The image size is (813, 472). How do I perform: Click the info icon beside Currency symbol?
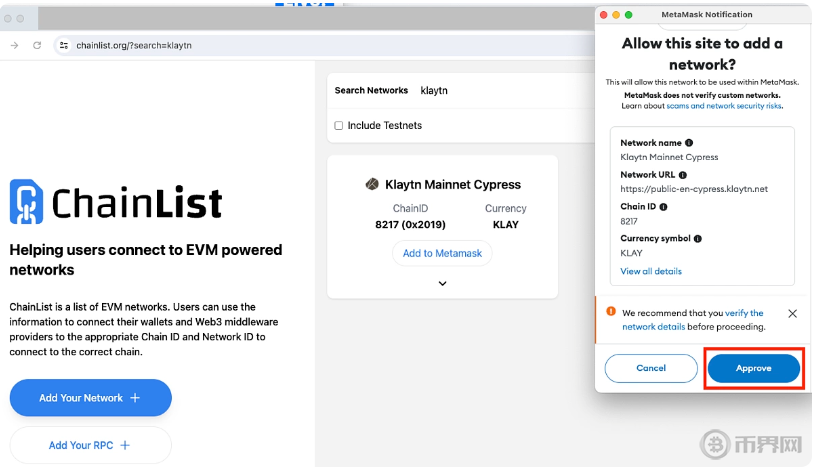698,239
